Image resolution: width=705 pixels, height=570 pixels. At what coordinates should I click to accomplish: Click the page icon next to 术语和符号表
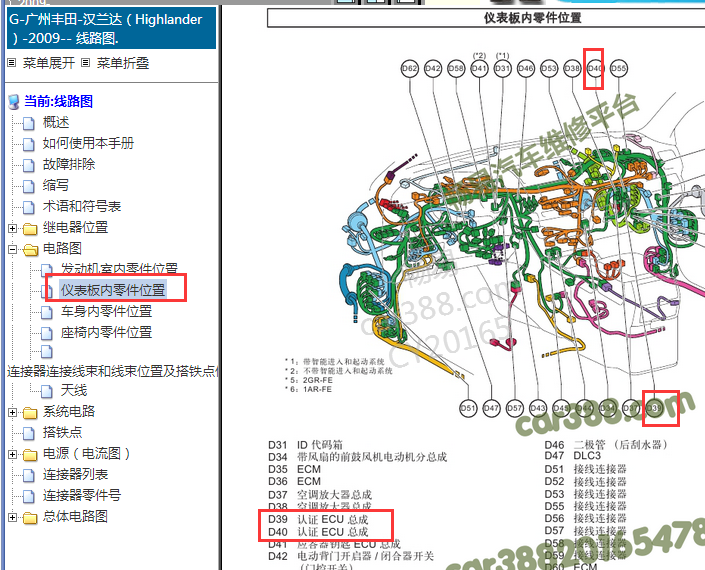click(x=29, y=207)
